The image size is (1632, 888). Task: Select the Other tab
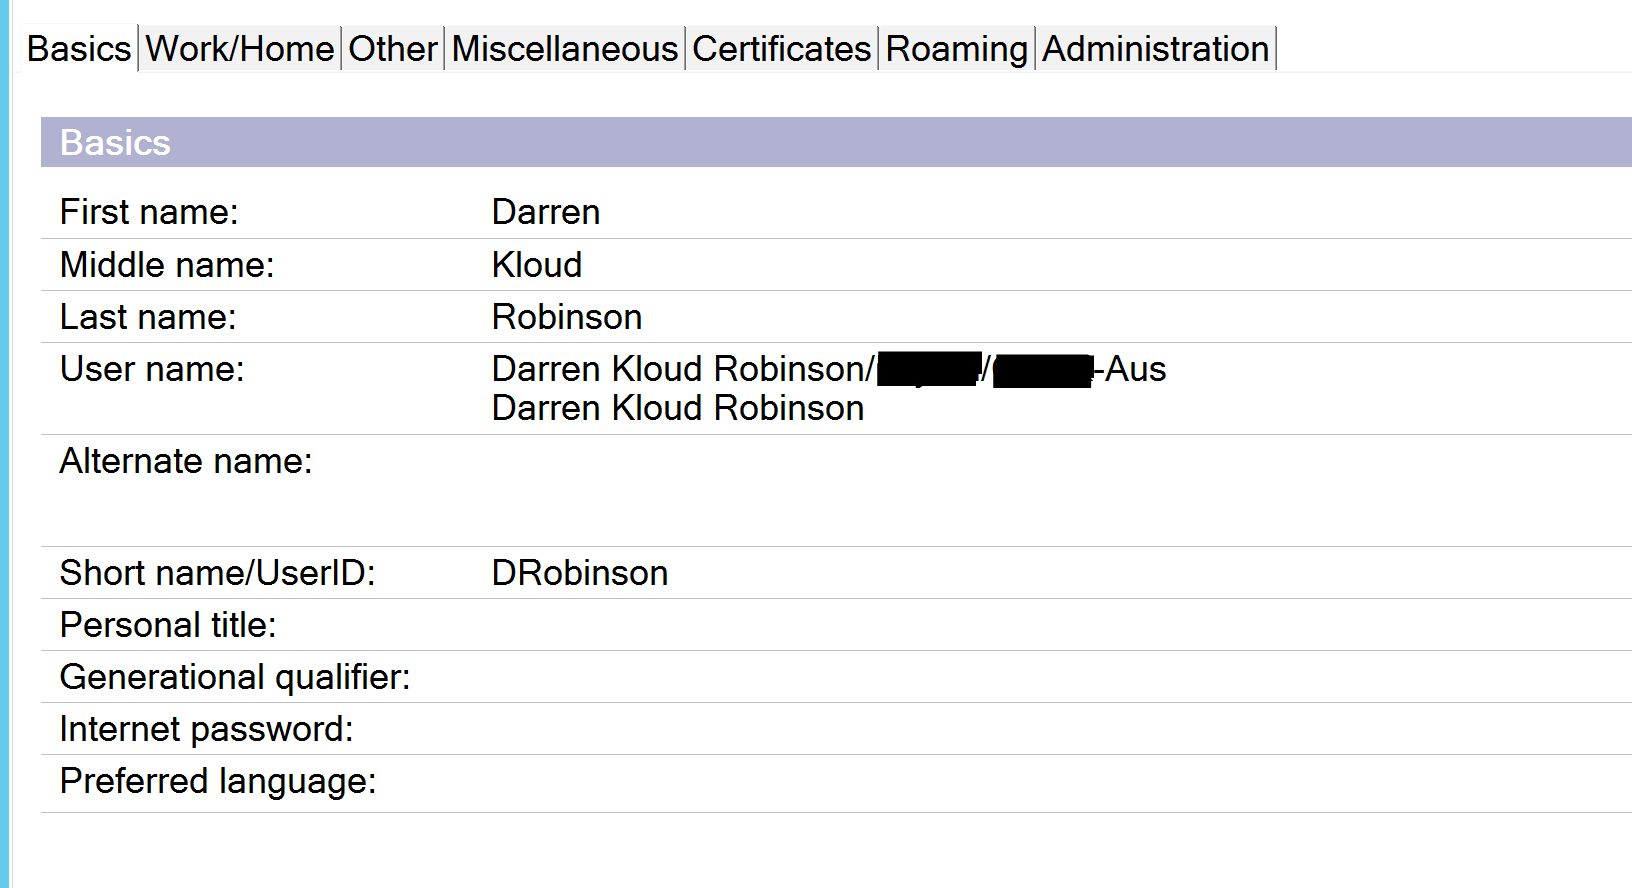point(392,49)
